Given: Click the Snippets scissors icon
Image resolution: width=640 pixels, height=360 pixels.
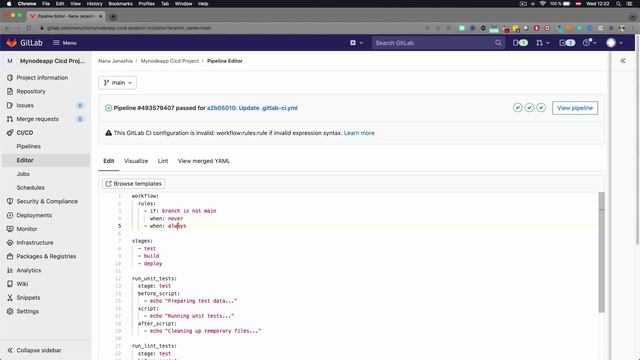Looking at the screenshot, I should click(x=10, y=298).
